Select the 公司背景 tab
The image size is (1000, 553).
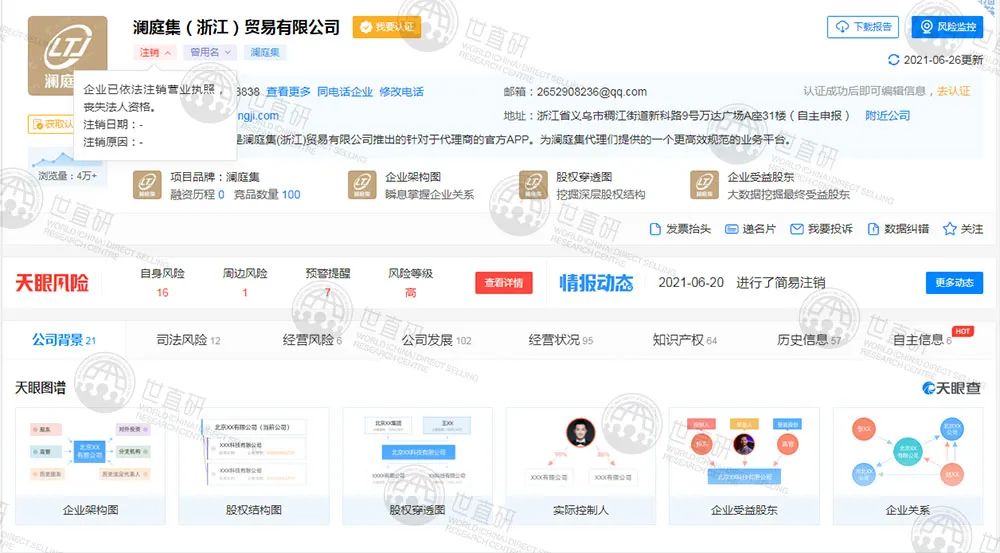coord(64,340)
